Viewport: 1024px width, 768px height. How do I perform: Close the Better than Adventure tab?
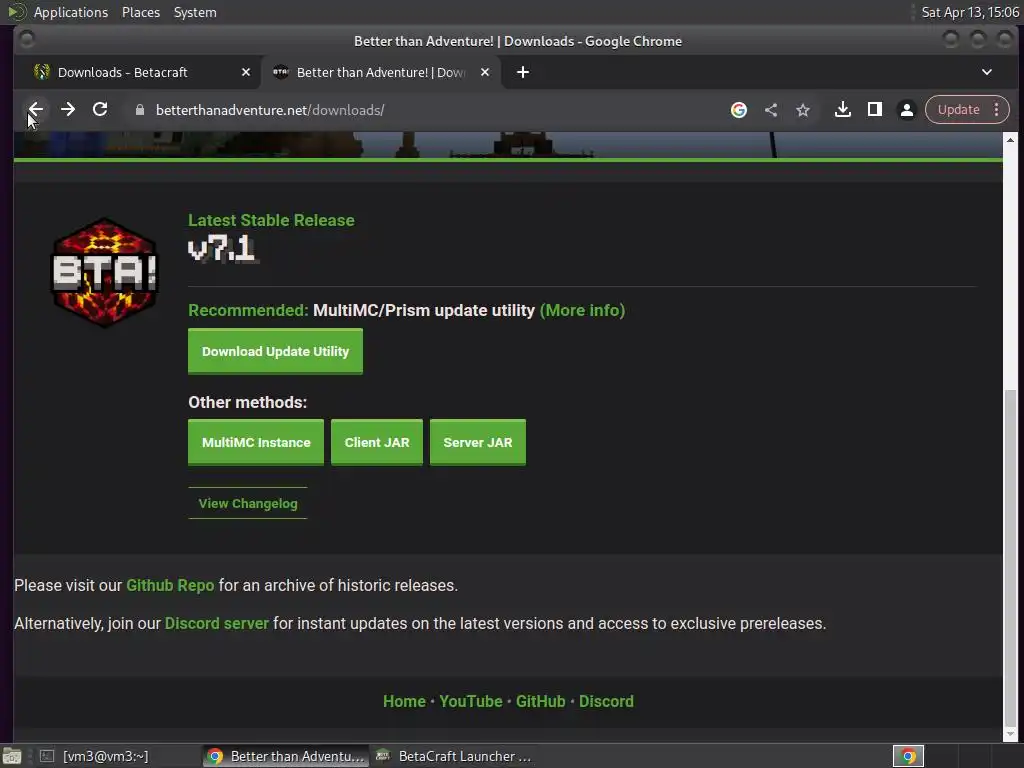coord(485,72)
